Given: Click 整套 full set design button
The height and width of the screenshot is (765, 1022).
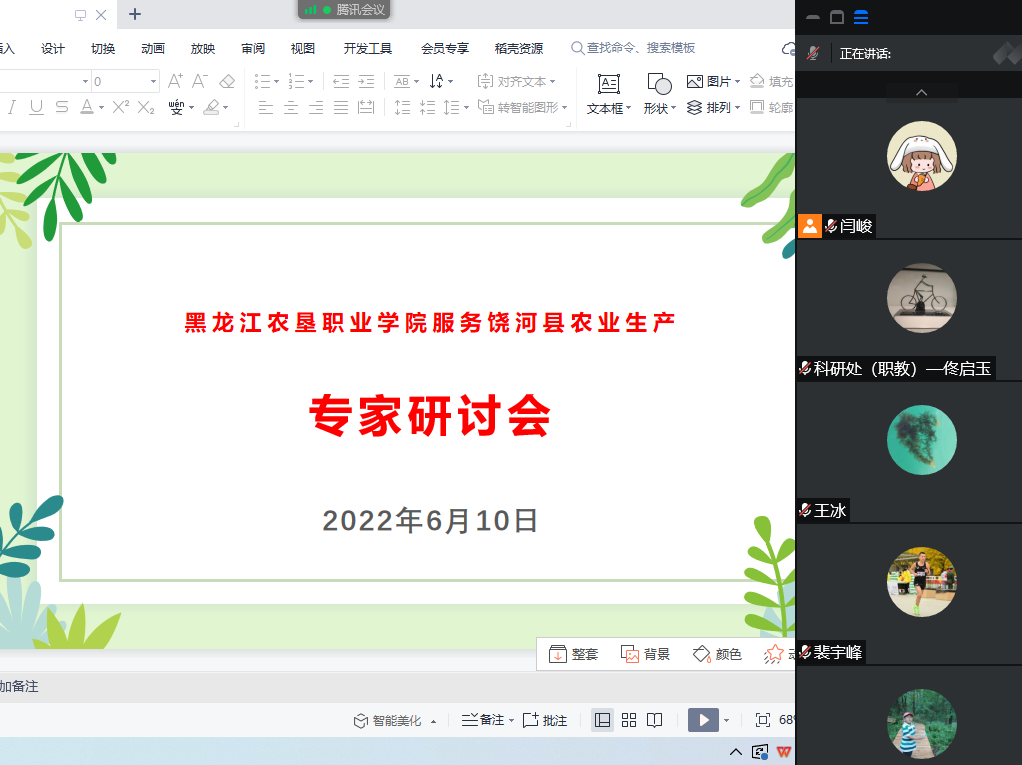Looking at the screenshot, I should click(x=574, y=654).
